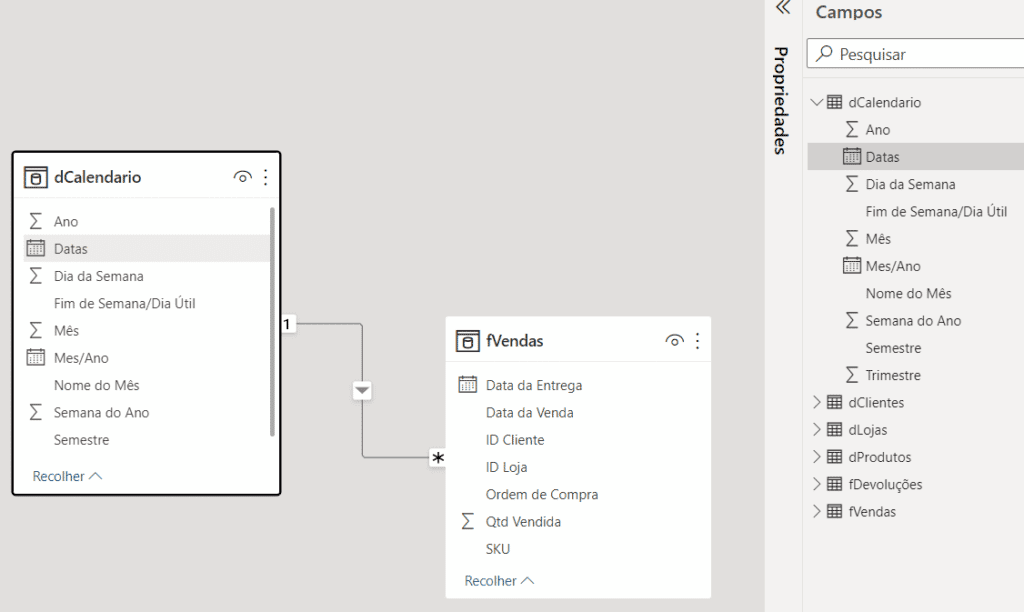Collapse dCalendario table in Campos list

816,103
